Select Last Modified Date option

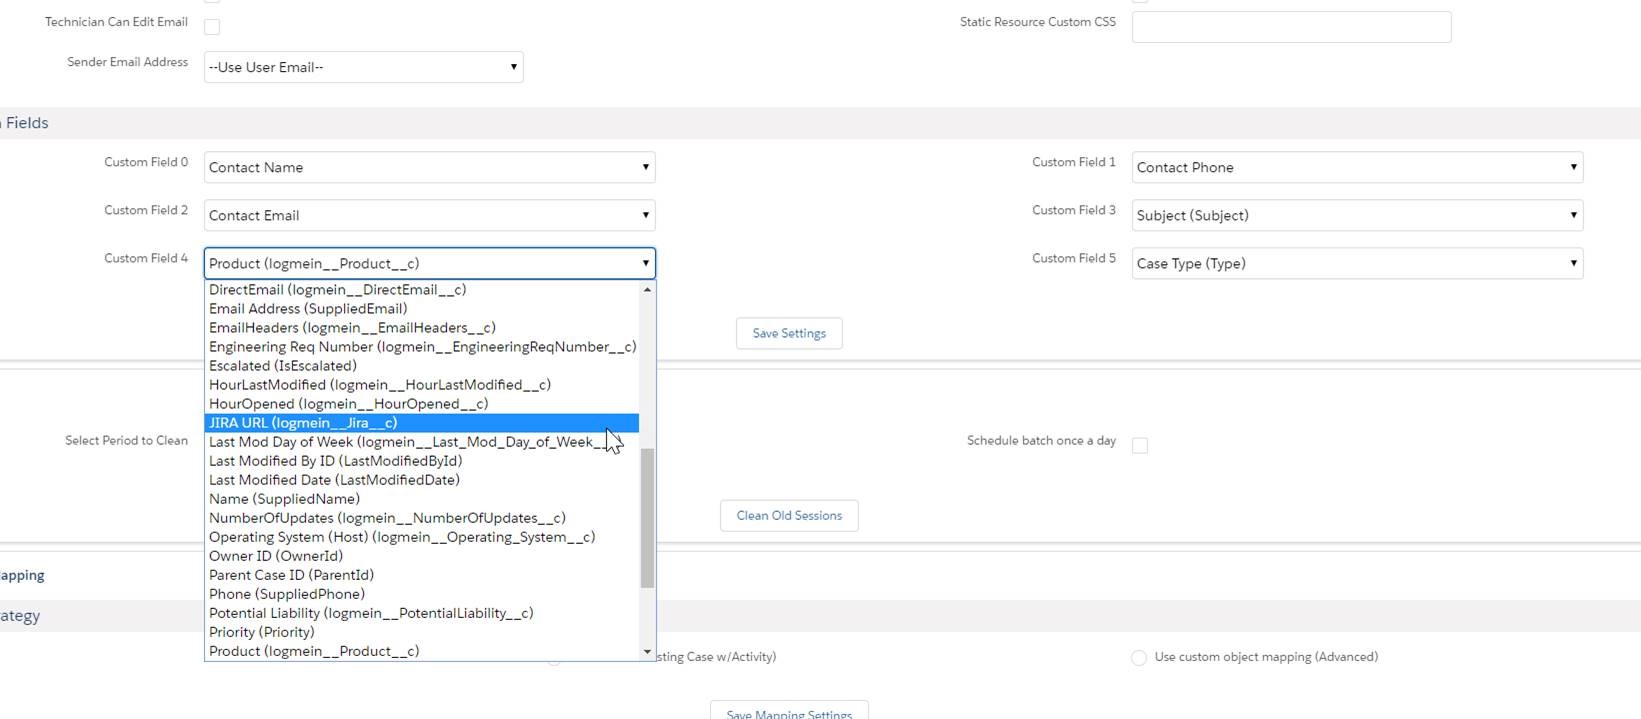point(421,480)
